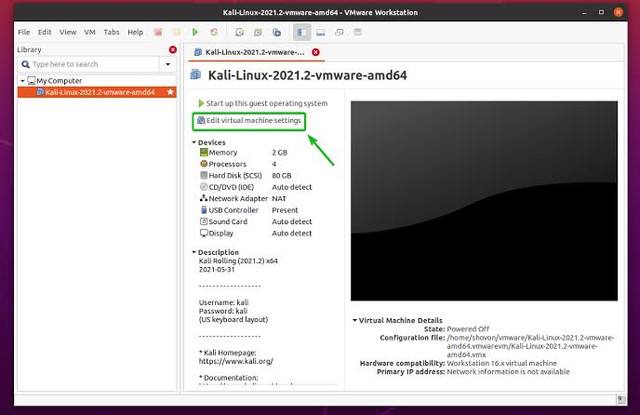The width and height of the screenshot is (640, 415).
Task: Open the Edit menu
Action: pyautogui.click(x=44, y=32)
